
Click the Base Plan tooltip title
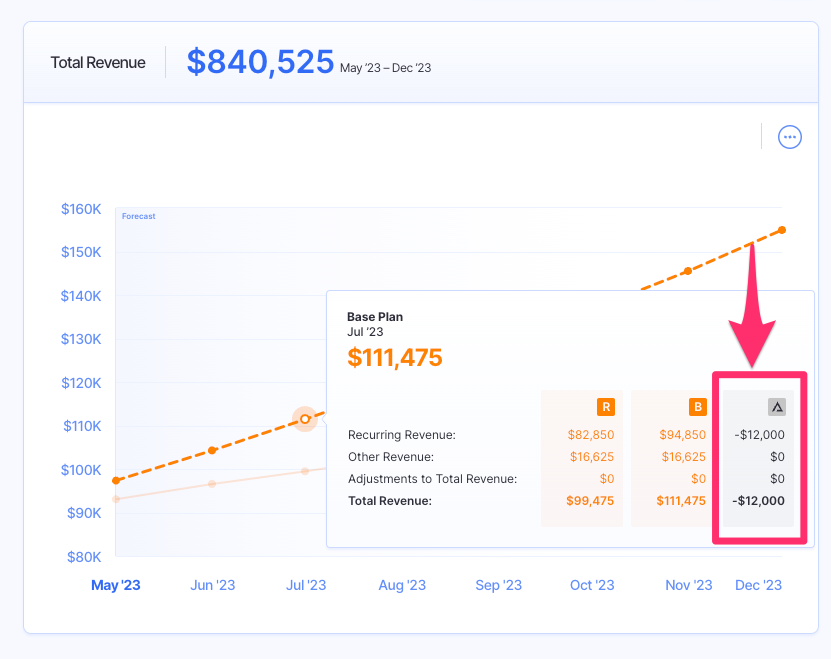375,317
